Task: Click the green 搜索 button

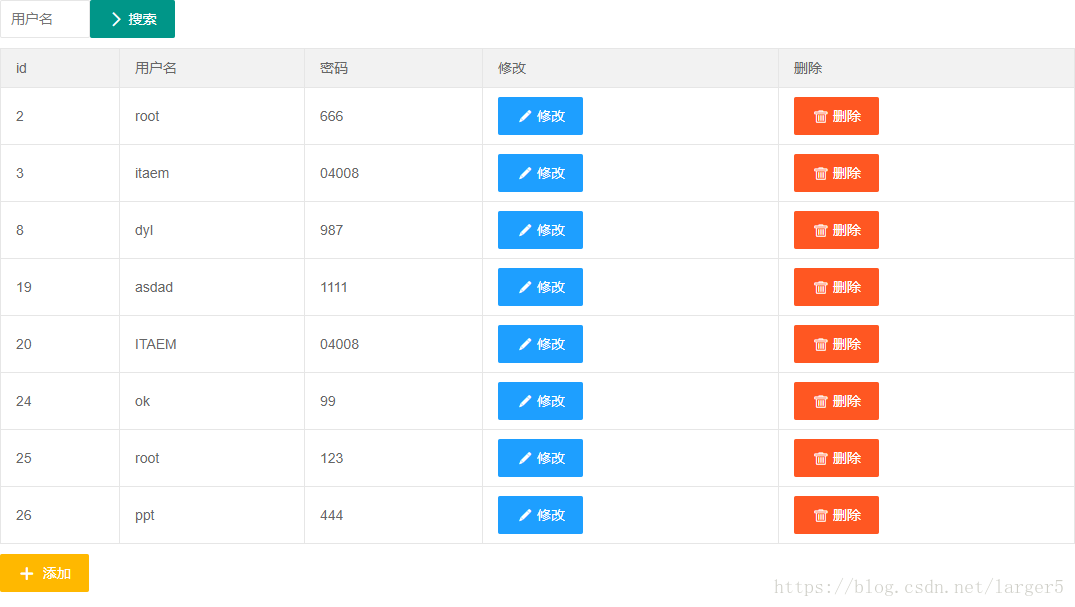Action: click(132, 19)
